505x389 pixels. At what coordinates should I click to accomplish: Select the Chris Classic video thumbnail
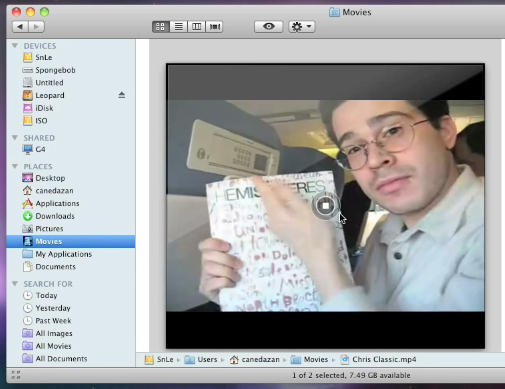tap(326, 206)
